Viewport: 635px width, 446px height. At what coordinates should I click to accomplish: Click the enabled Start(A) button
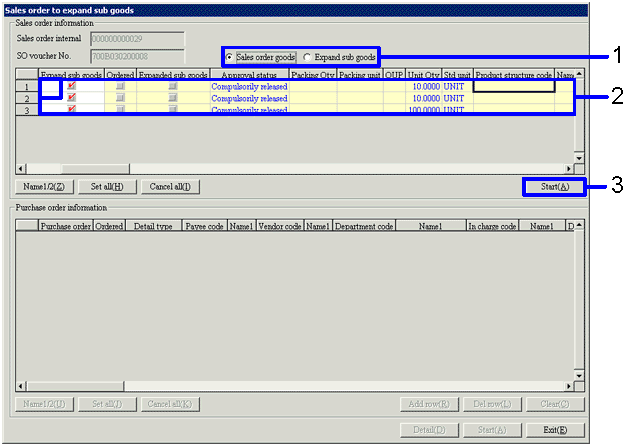549,187
